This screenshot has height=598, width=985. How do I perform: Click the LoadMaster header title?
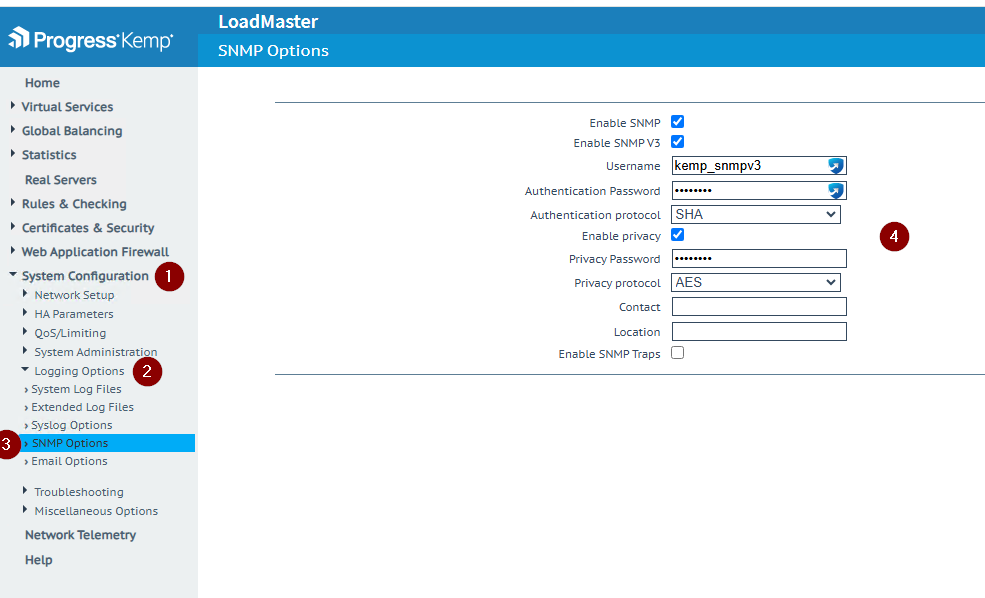268,21
